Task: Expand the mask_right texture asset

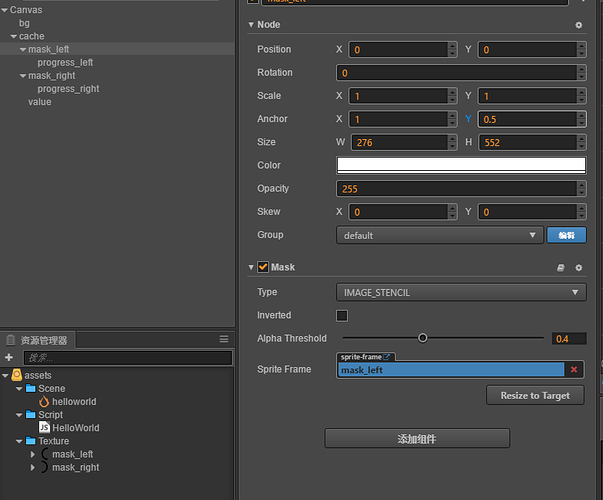Action: pyautogui.click(x=33, y=467)
